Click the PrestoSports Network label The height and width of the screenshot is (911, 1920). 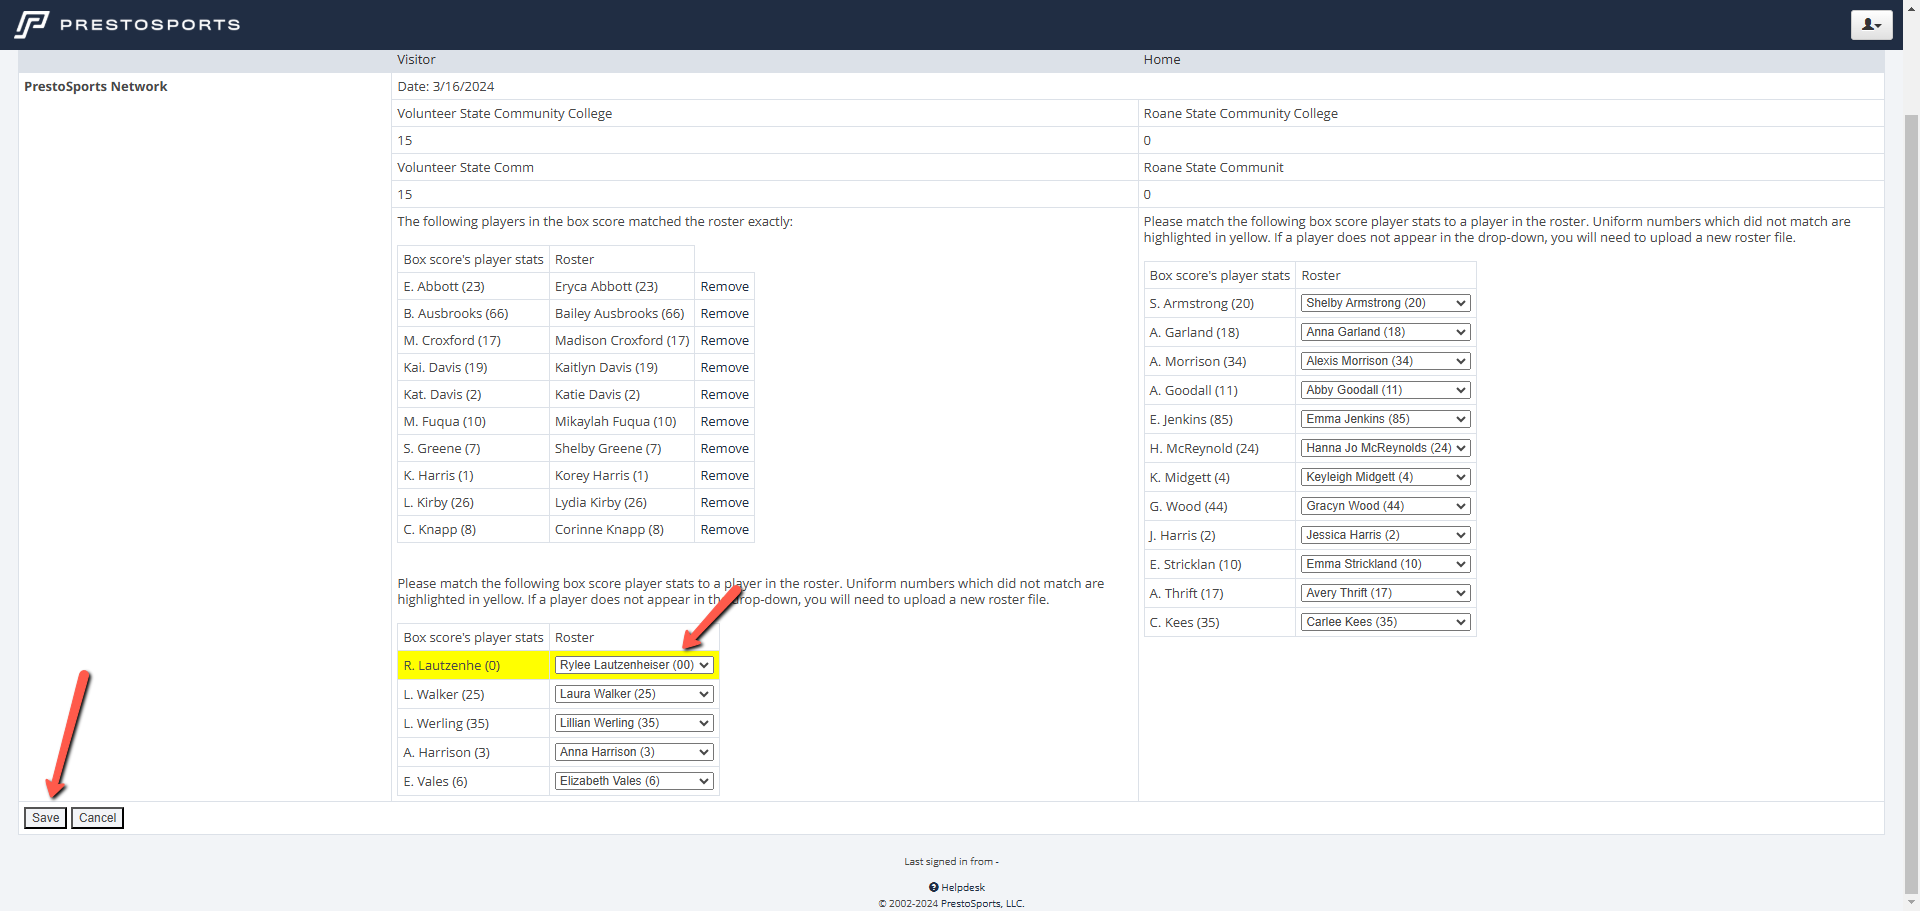(96, 87)
